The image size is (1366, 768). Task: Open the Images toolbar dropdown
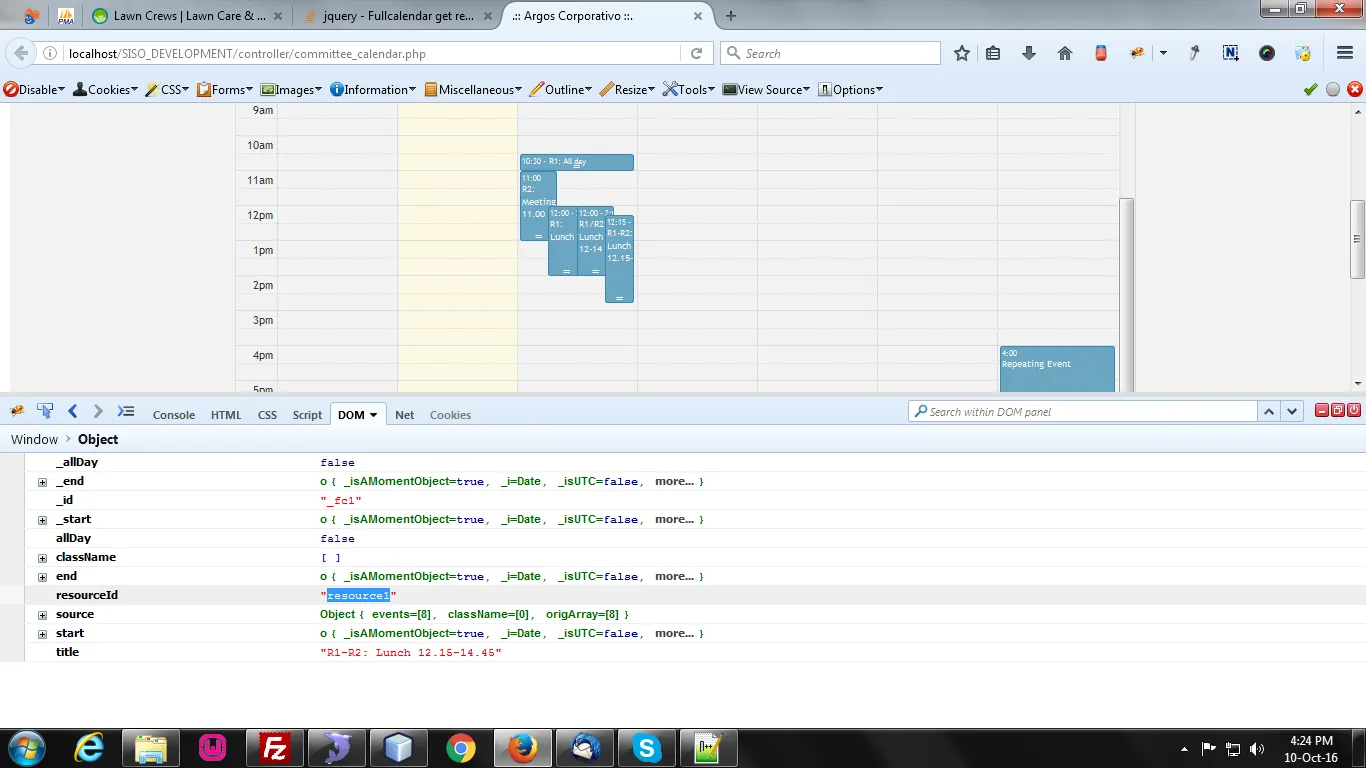(292, 90)
